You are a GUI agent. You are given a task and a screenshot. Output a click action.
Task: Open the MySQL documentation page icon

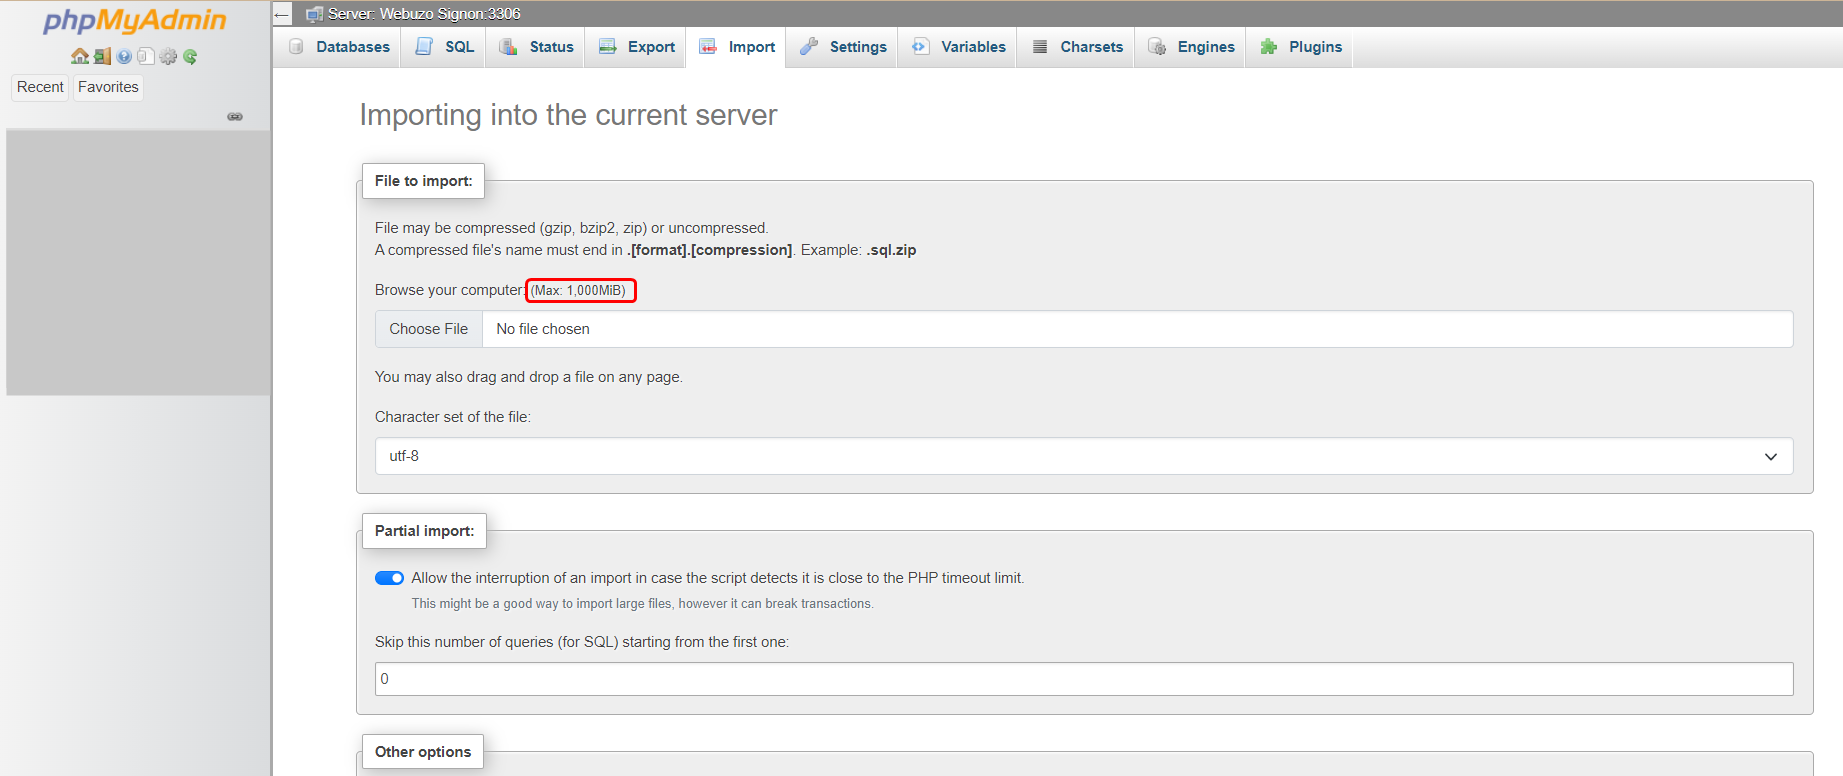(146, 57)
